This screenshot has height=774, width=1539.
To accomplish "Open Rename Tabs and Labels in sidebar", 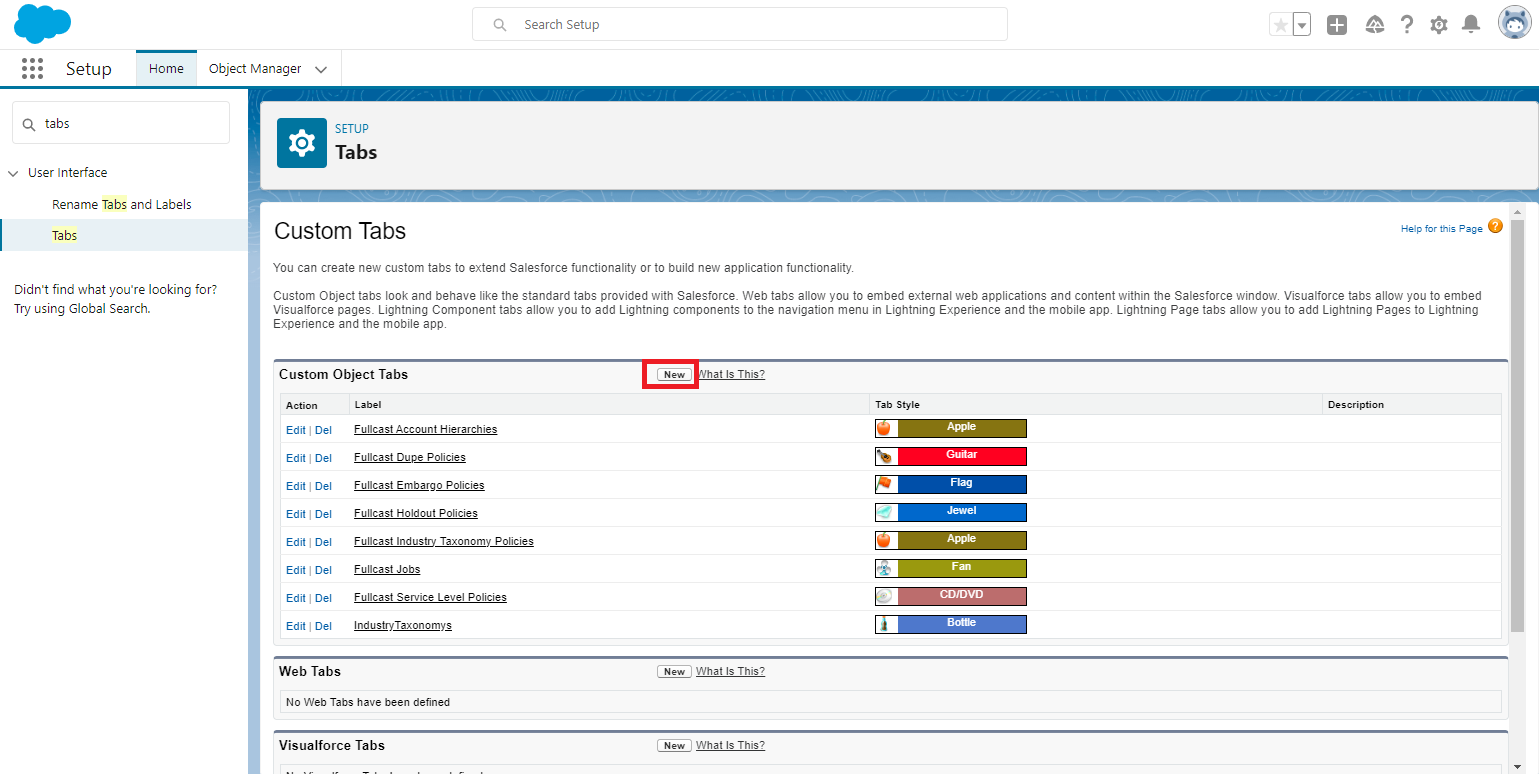I will tap(122, 204).
